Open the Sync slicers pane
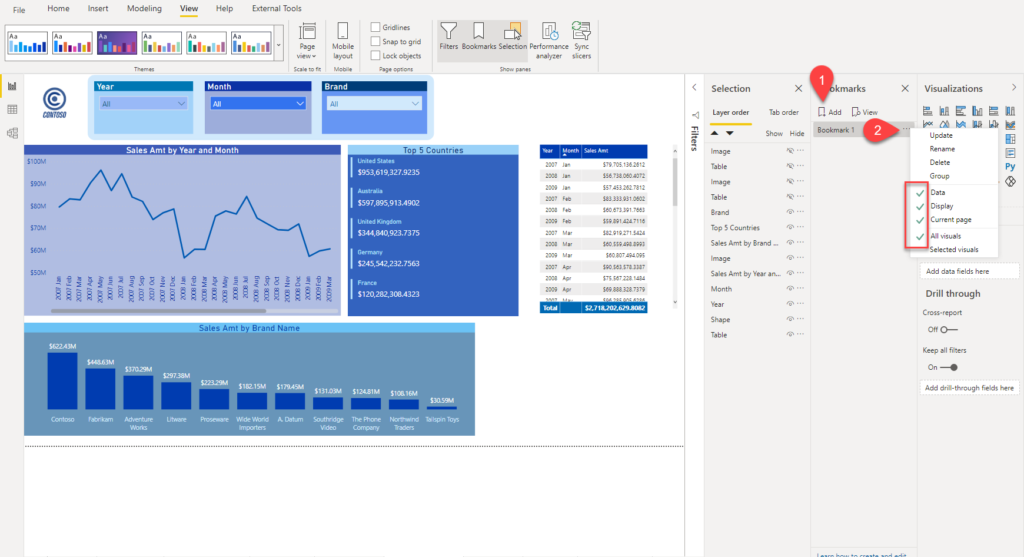 coord(581,40)
